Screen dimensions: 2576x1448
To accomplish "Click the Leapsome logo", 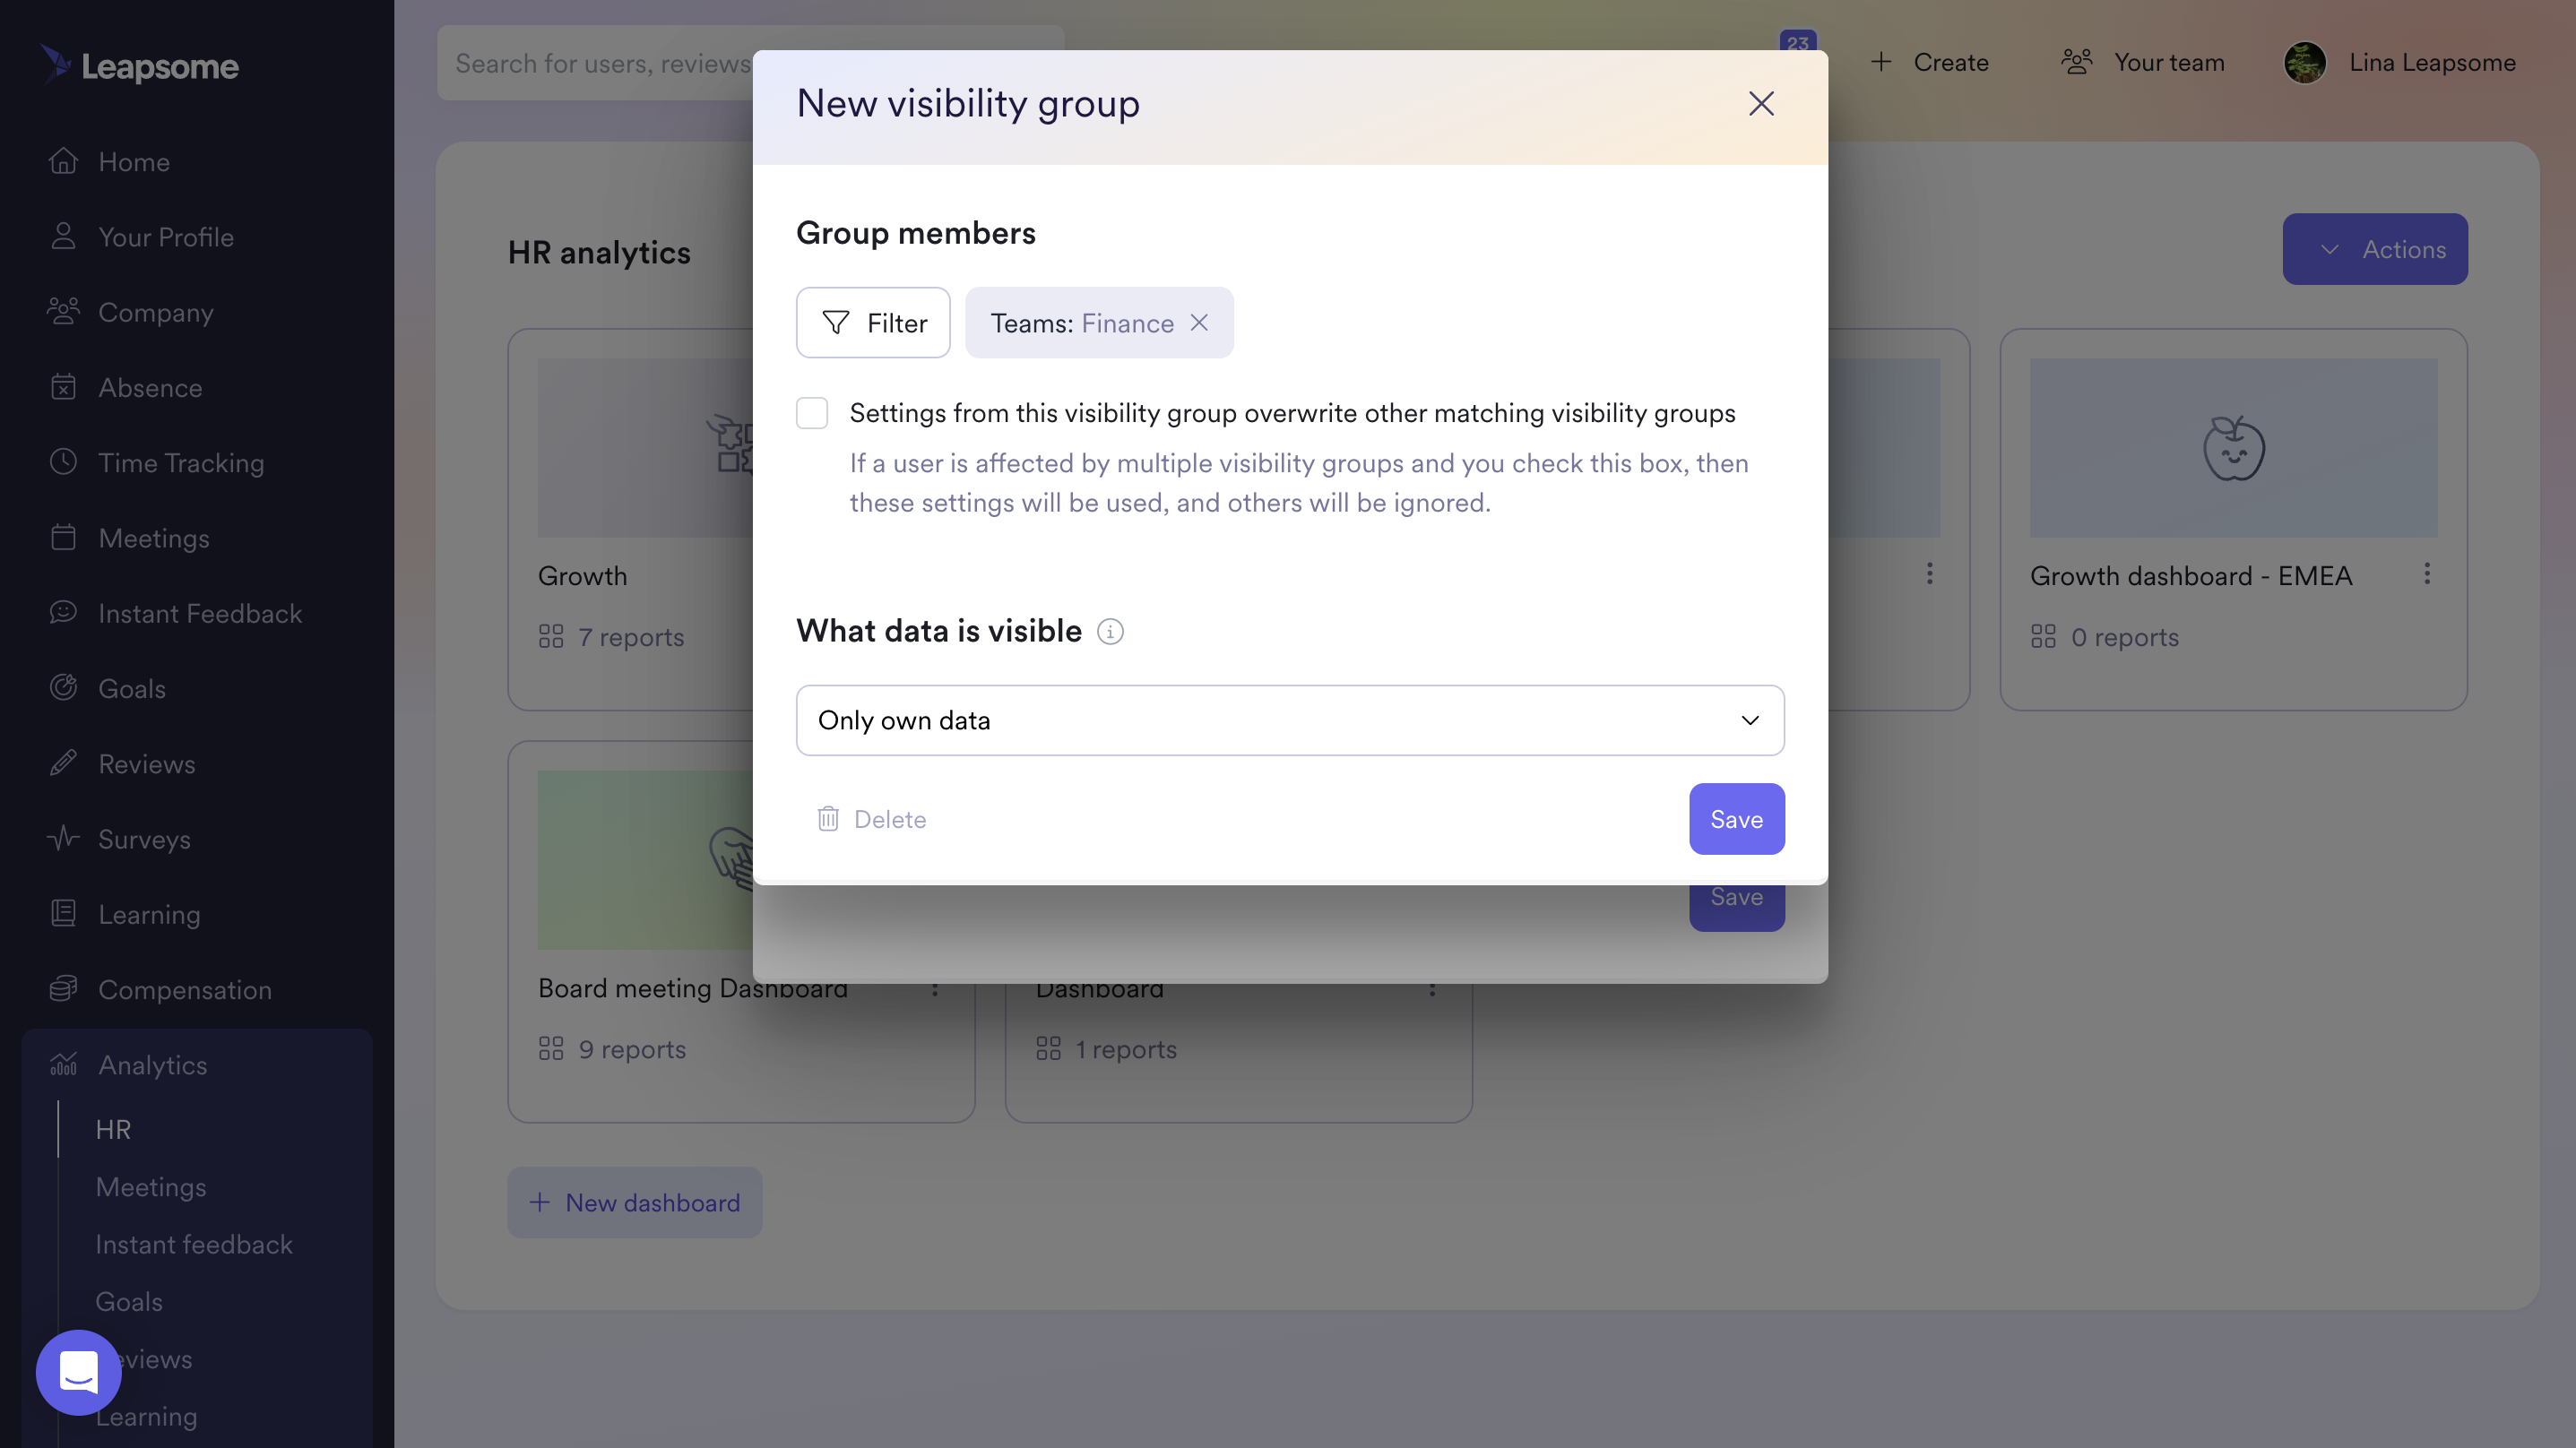I will [140, 66].
